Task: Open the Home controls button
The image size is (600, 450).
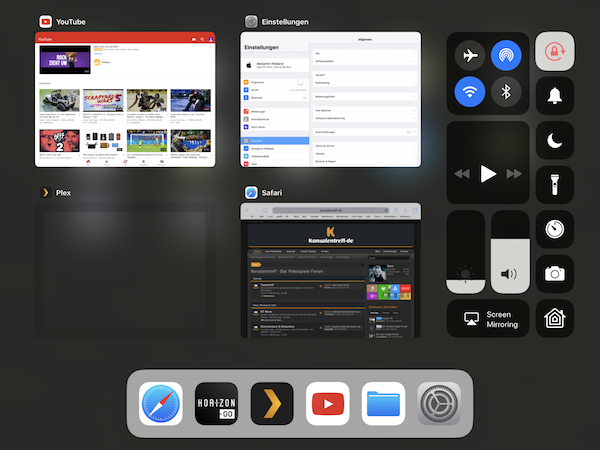Action: (554, 318)
